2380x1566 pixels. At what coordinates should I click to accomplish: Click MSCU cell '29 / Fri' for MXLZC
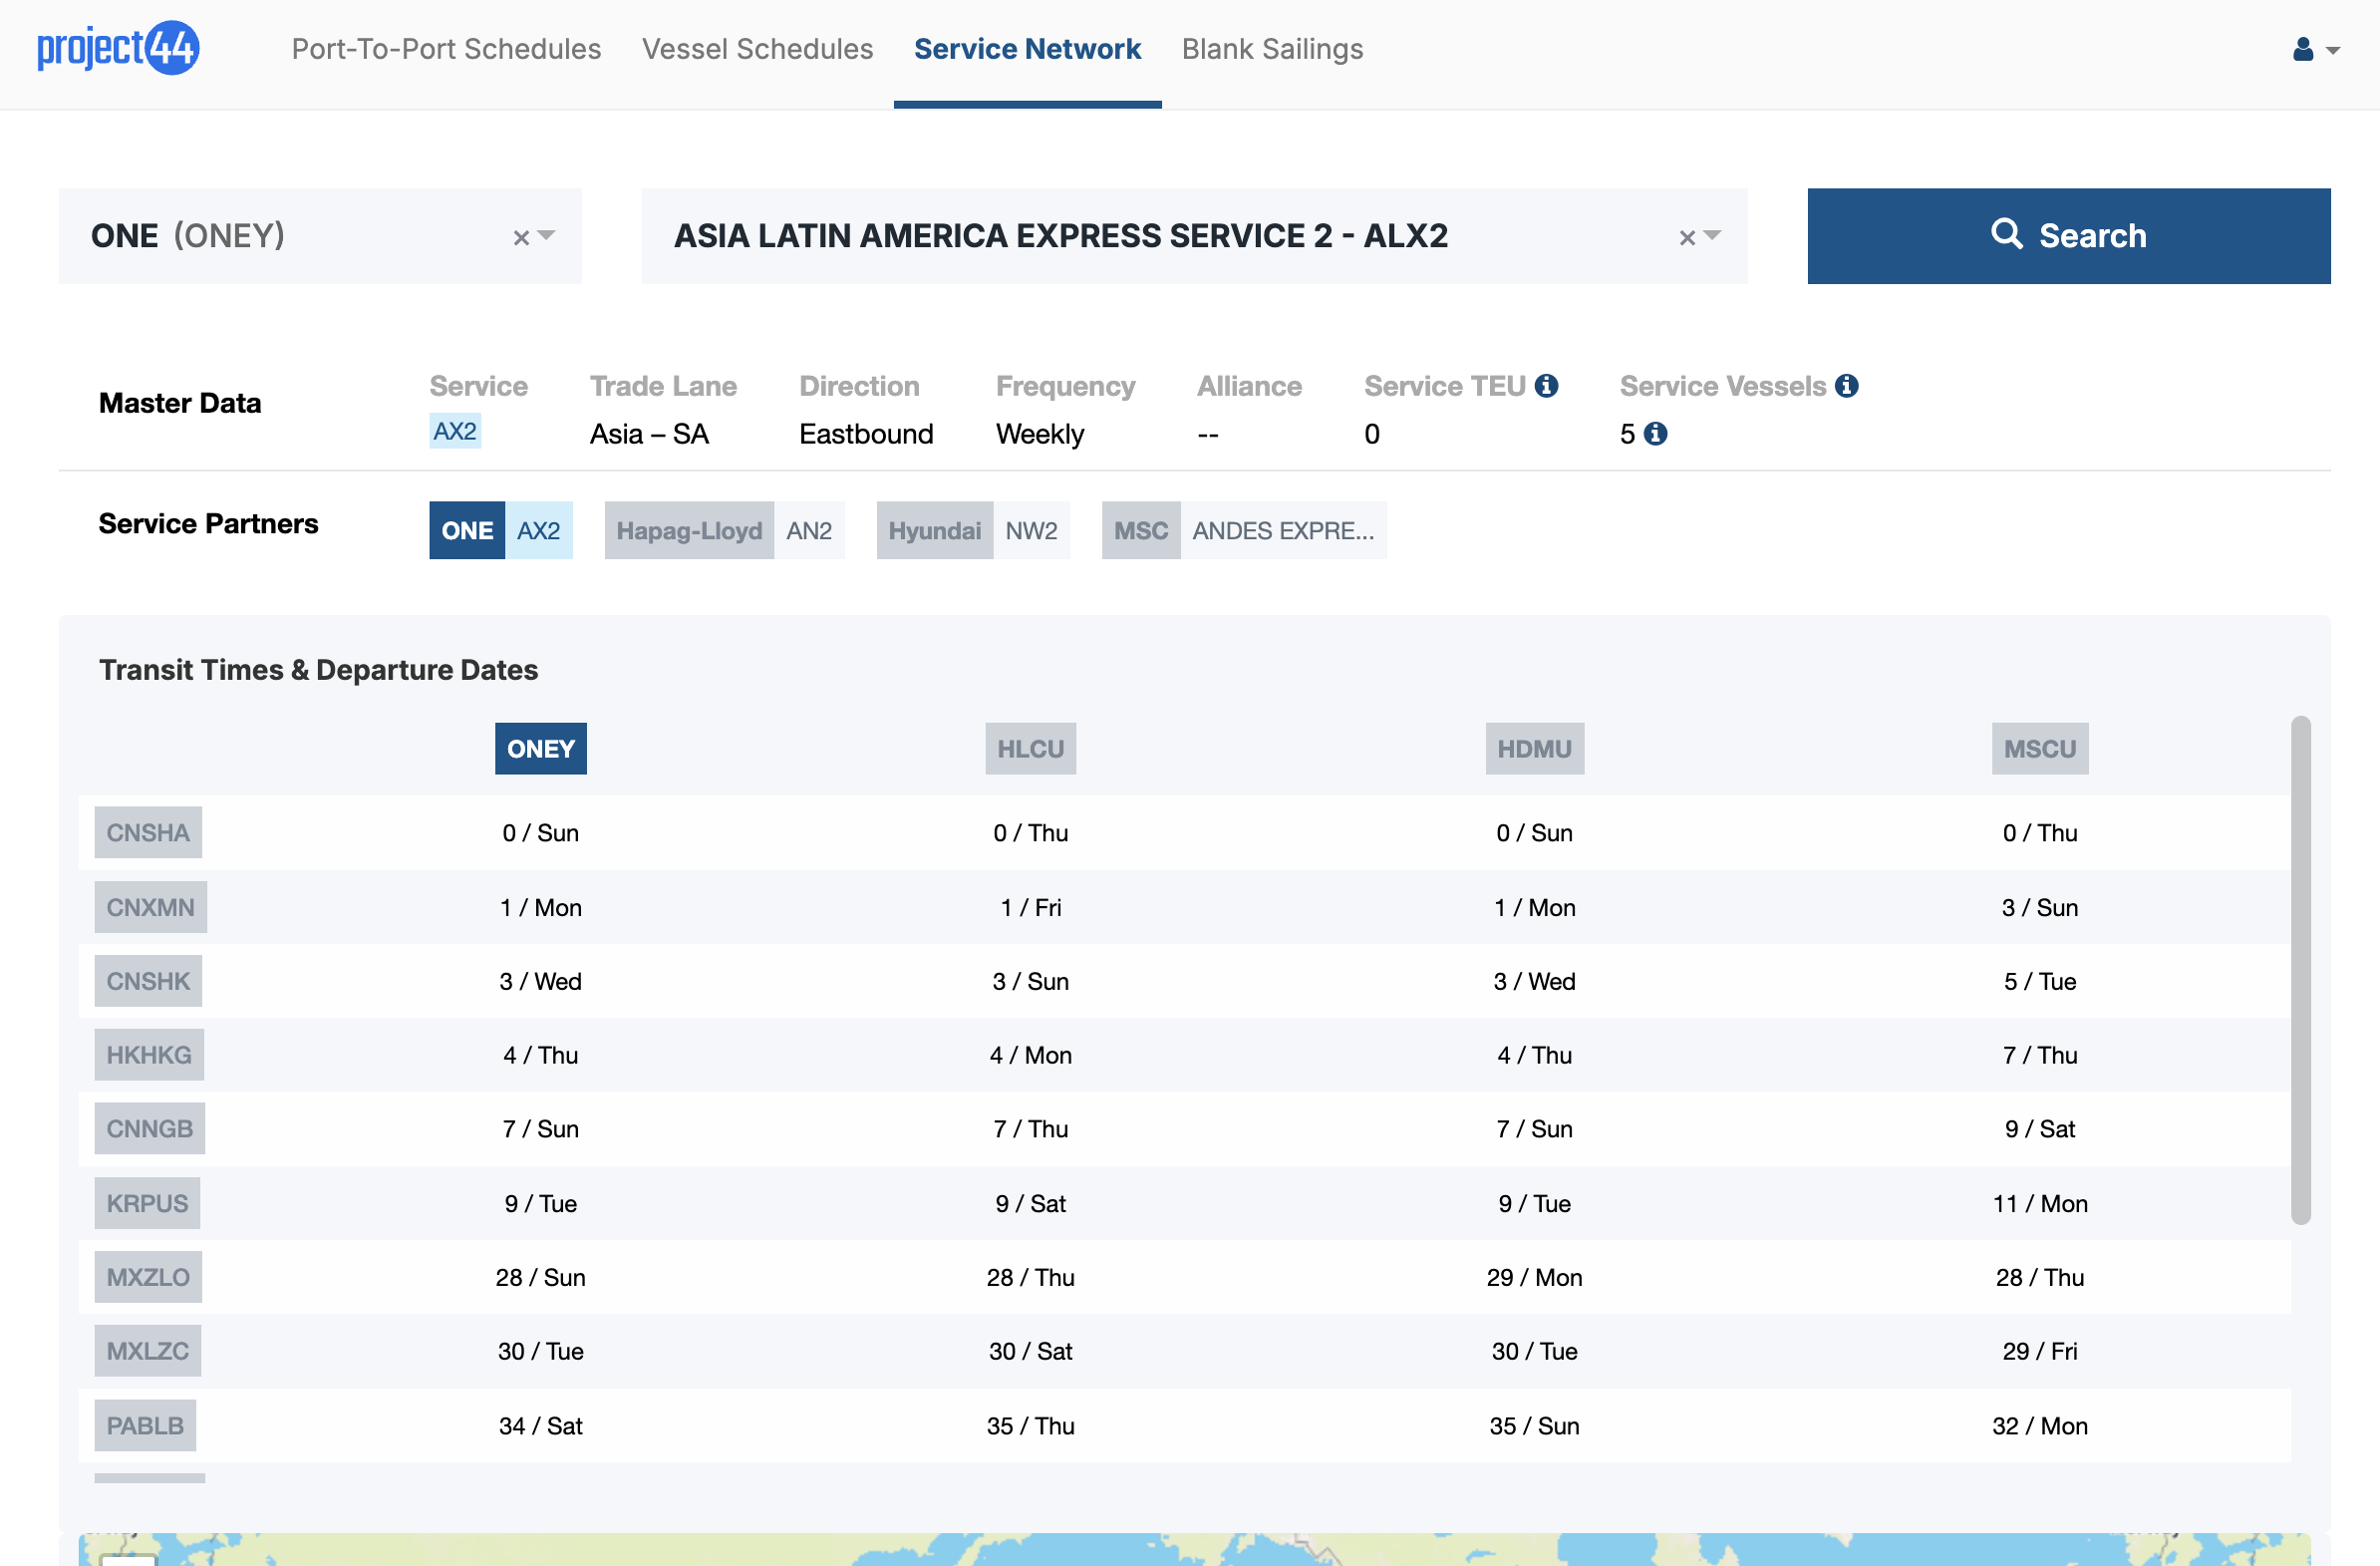(2039, 1352)
